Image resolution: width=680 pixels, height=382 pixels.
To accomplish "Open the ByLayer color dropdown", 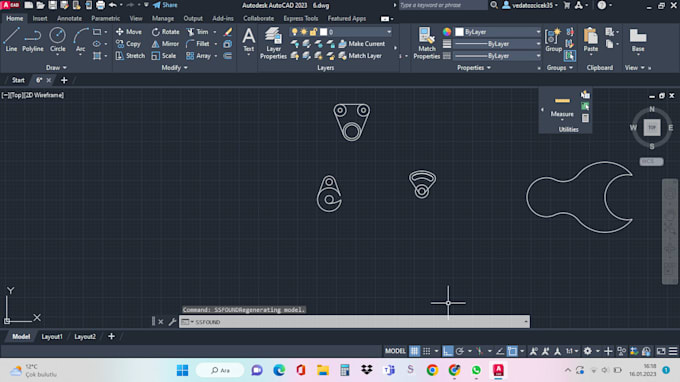I will point(498,32).
